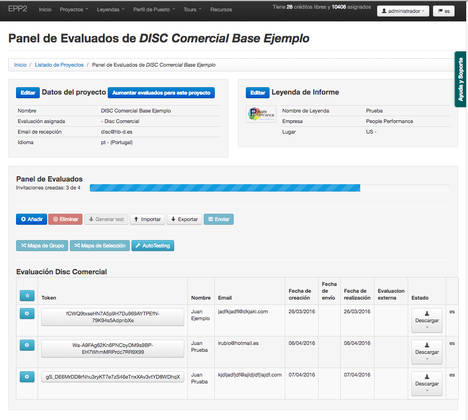Click the Generar test download button
This screenshot has height=420, width=468.
pyautogui.click(x=106, y=219)
